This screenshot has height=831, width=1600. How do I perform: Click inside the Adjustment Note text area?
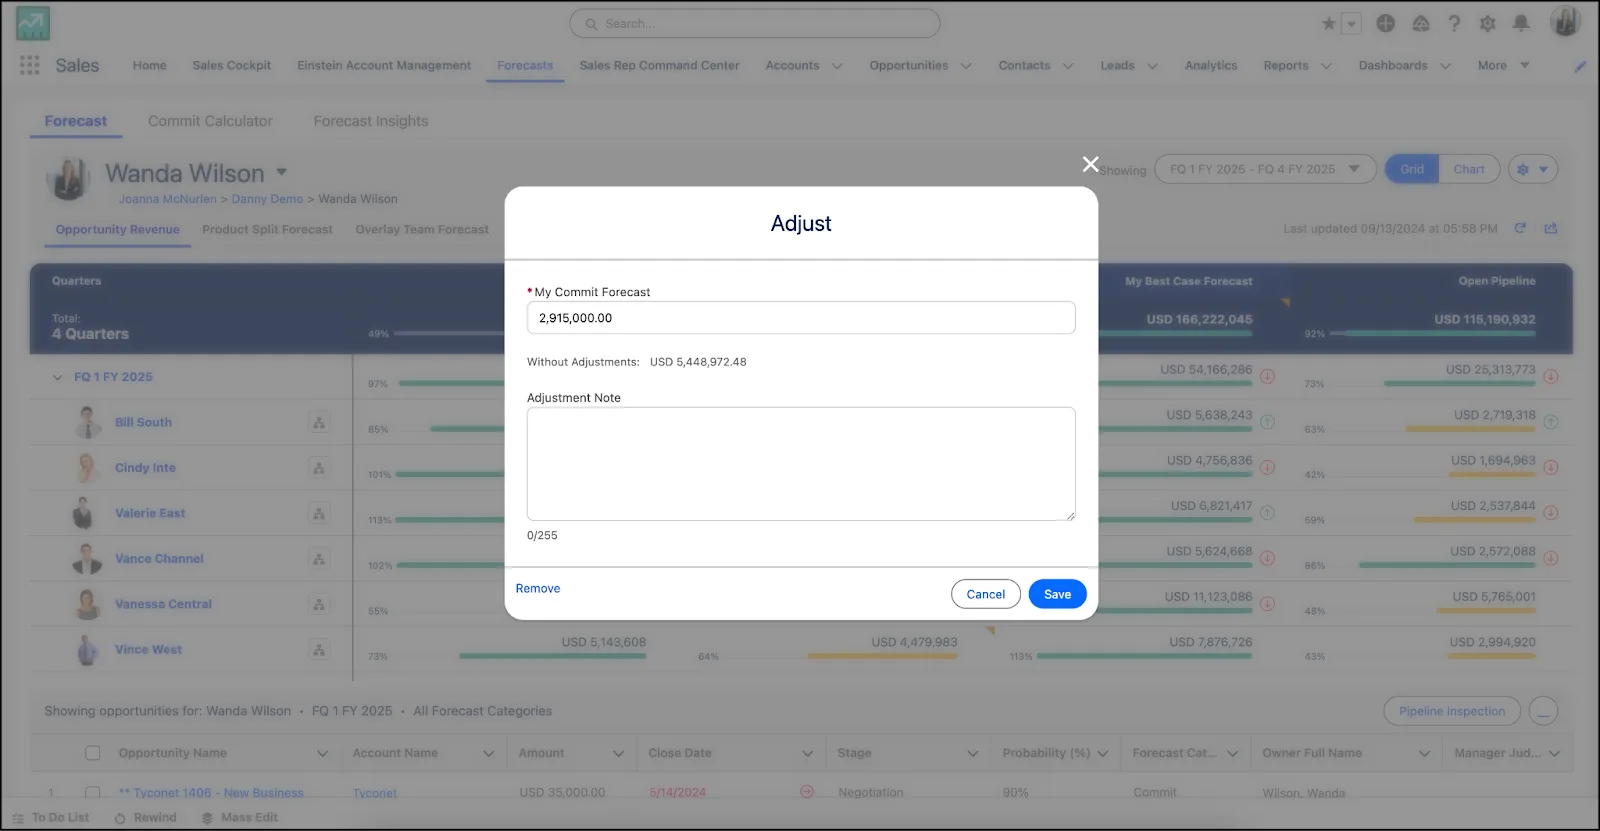[x=801, y=464]
